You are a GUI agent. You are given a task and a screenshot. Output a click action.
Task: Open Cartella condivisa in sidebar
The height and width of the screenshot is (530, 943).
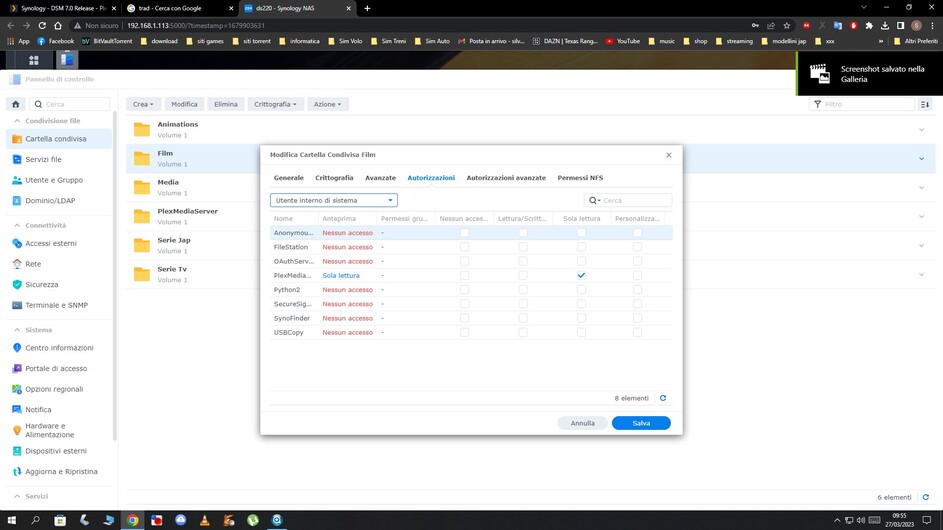[x=59, y=139]
